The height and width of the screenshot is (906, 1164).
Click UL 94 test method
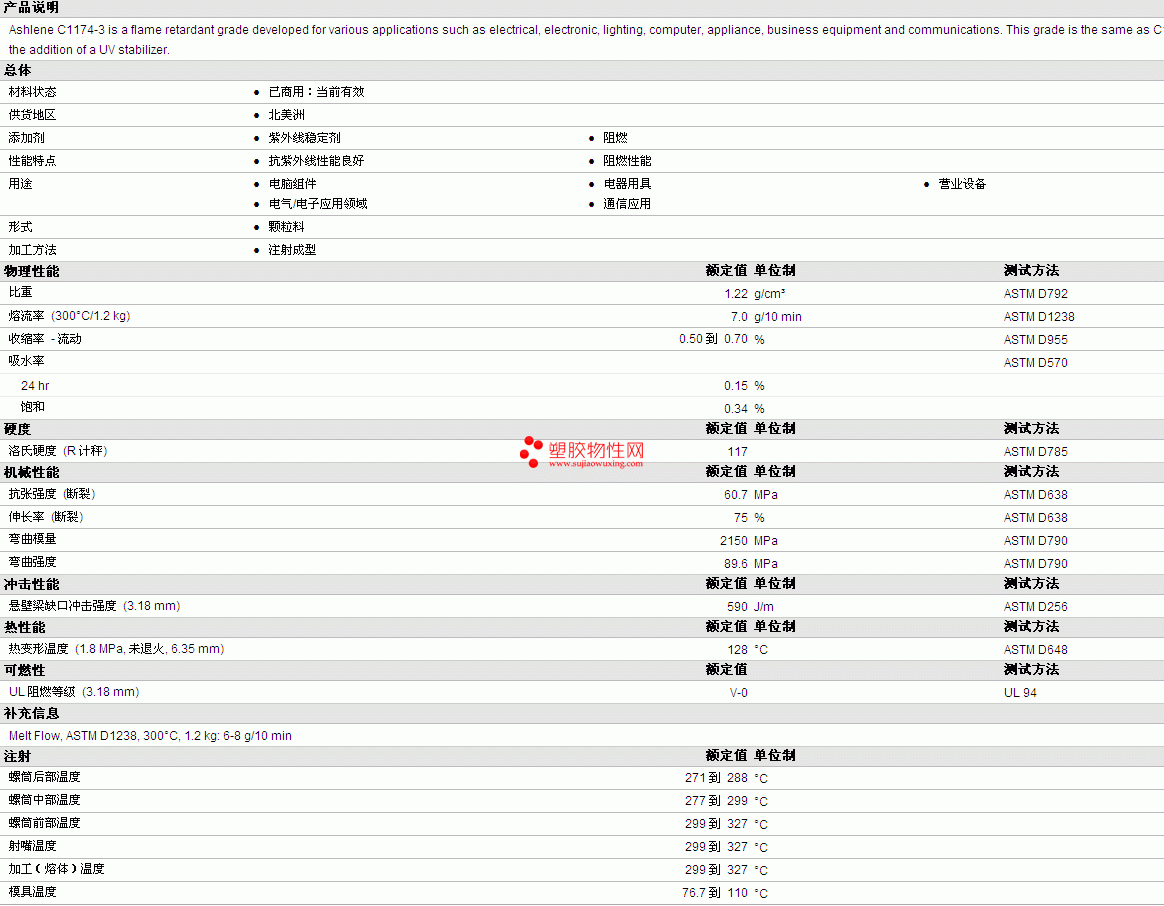(x=1020, y=693)
